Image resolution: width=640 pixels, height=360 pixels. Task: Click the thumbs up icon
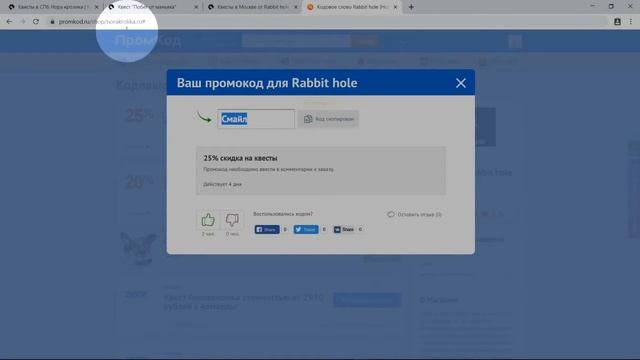(x=208, y=220)
